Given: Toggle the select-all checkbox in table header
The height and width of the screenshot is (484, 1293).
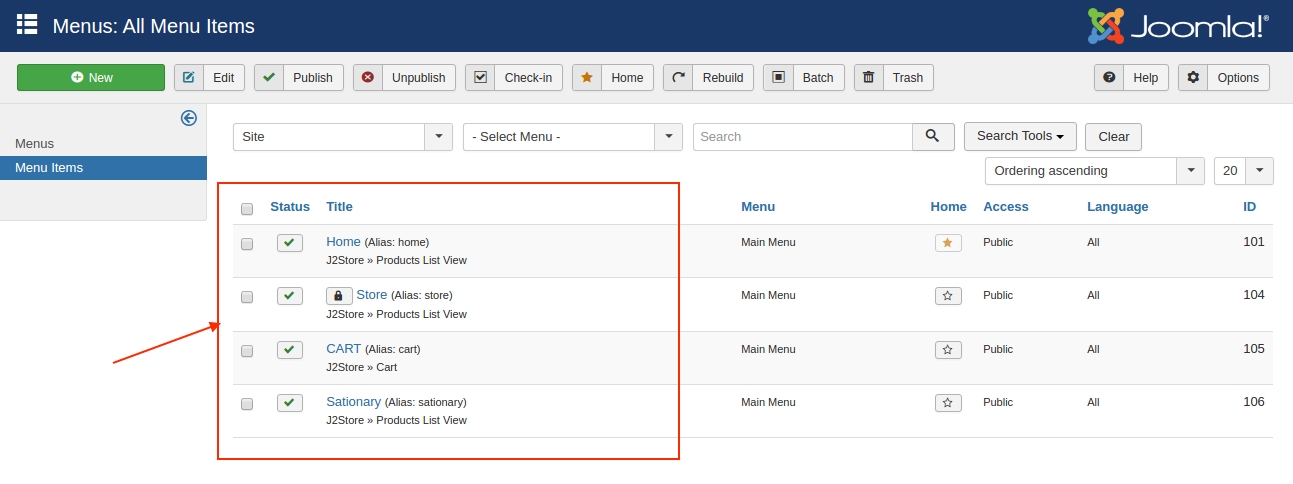Looking at the screenshot, I should point(247,208).
